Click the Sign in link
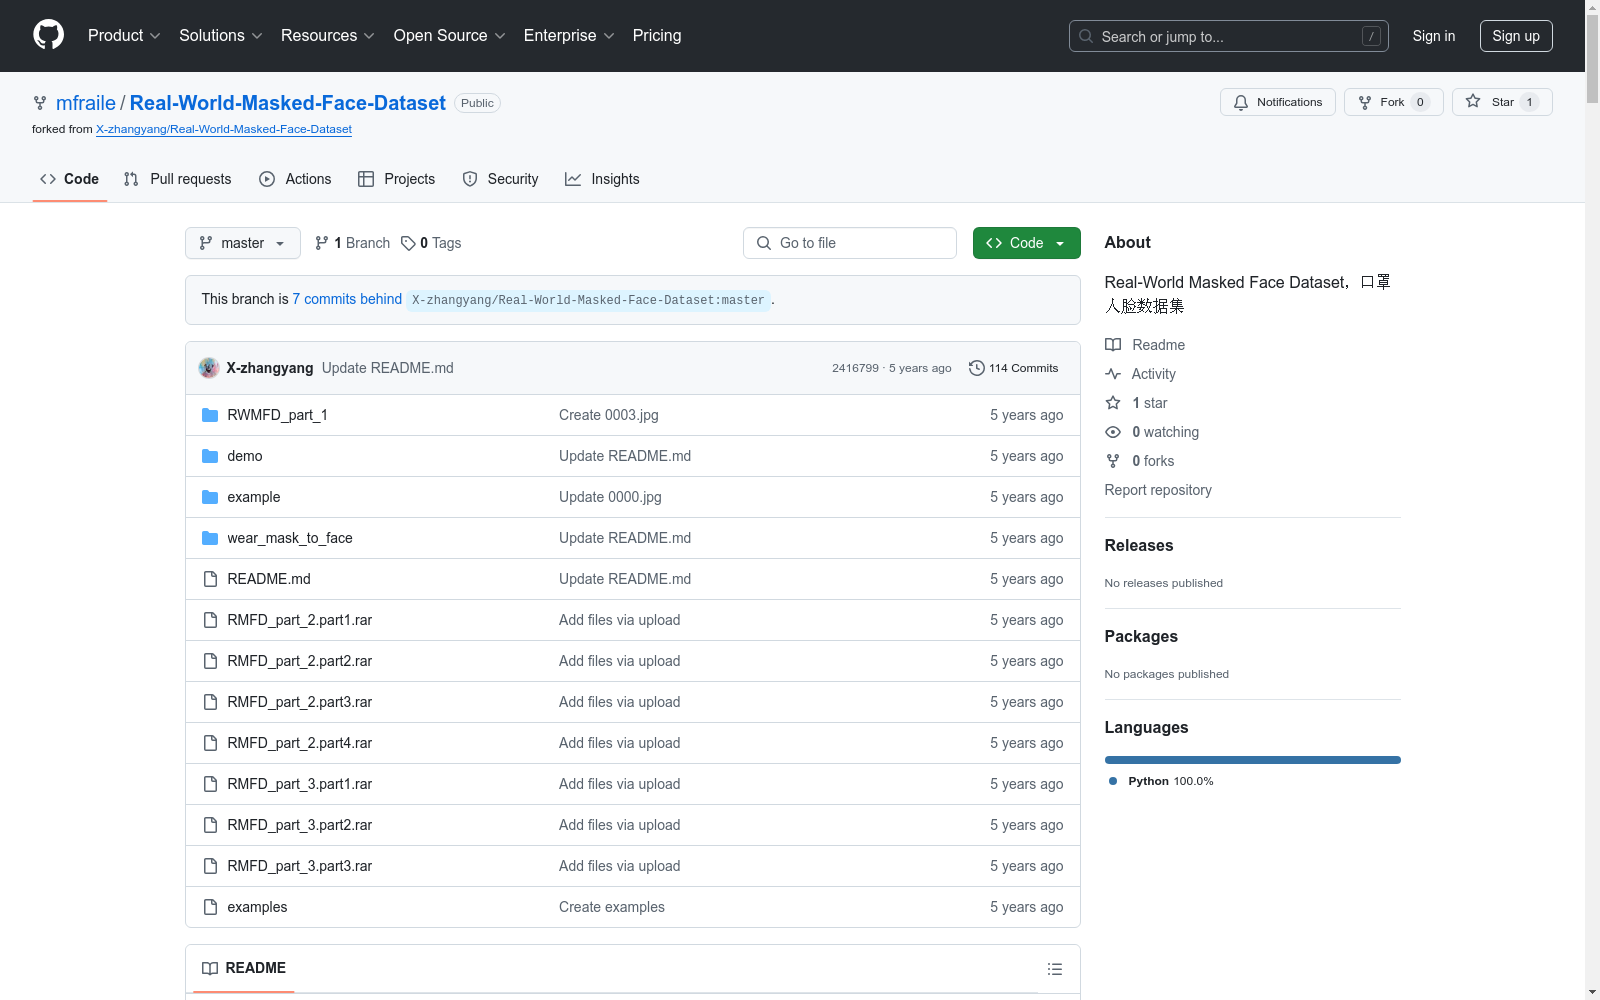Image resolution: width=1600 pixels, height=1000 pixels. coord(1434,36)
